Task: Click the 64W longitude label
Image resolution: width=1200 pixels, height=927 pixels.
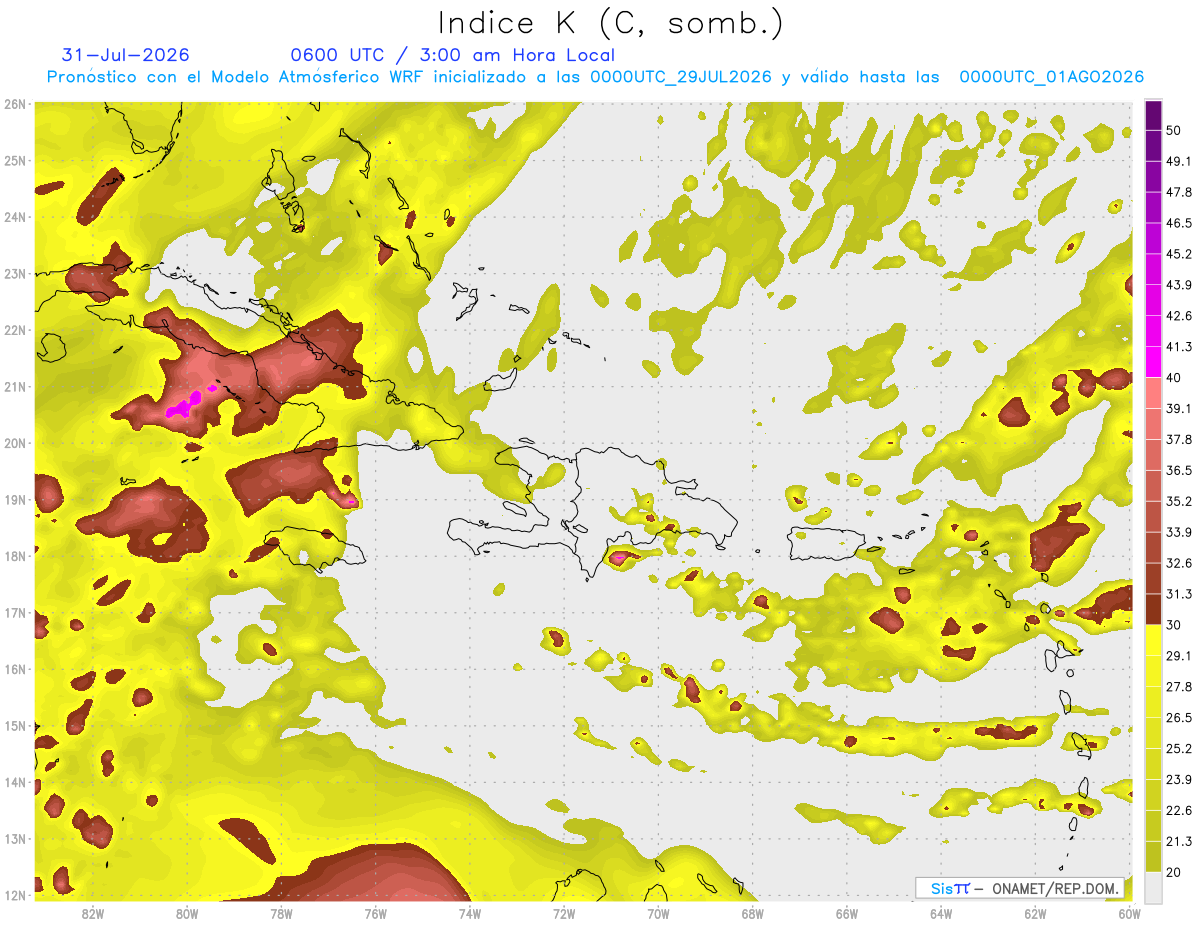Action: 941,913
